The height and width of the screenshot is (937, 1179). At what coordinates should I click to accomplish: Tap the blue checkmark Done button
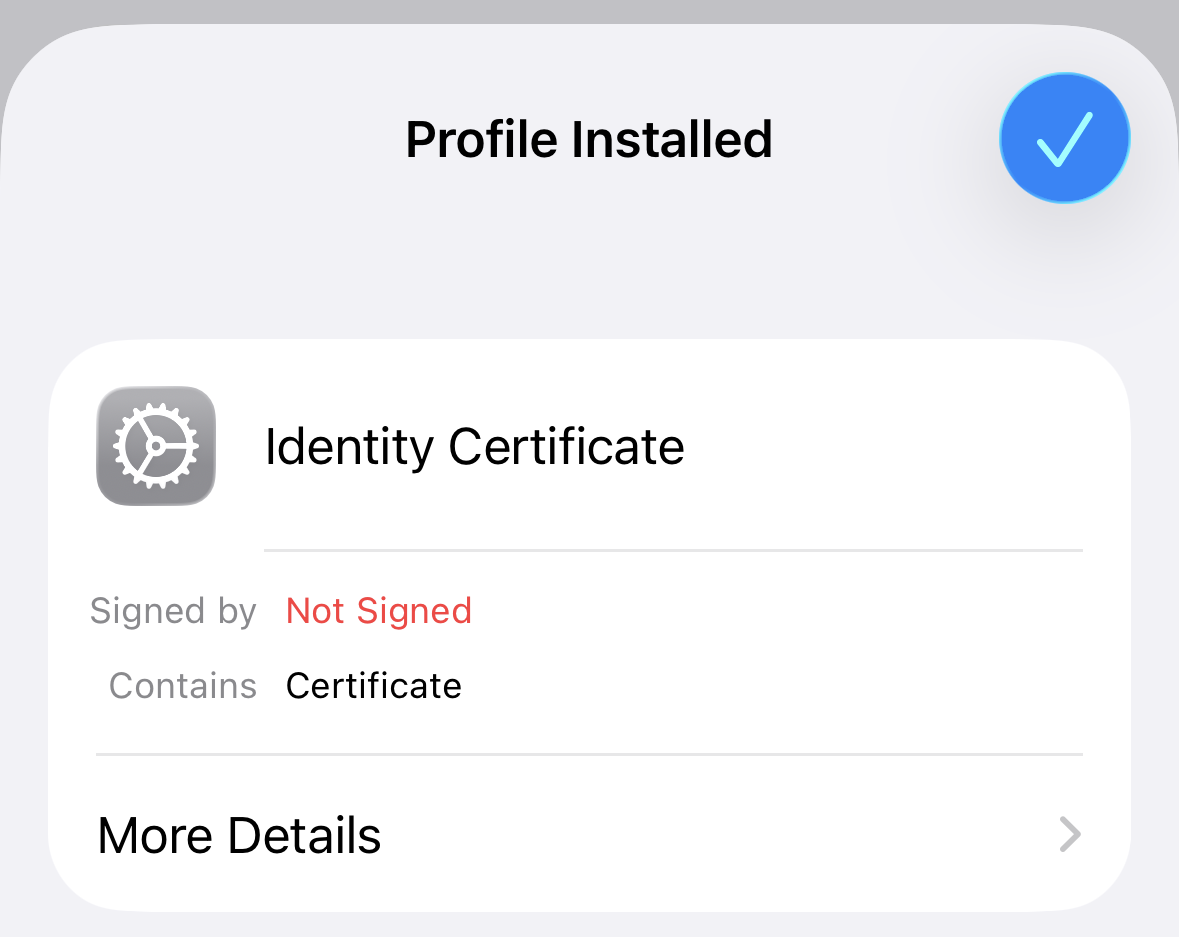tap(1065, 138)
